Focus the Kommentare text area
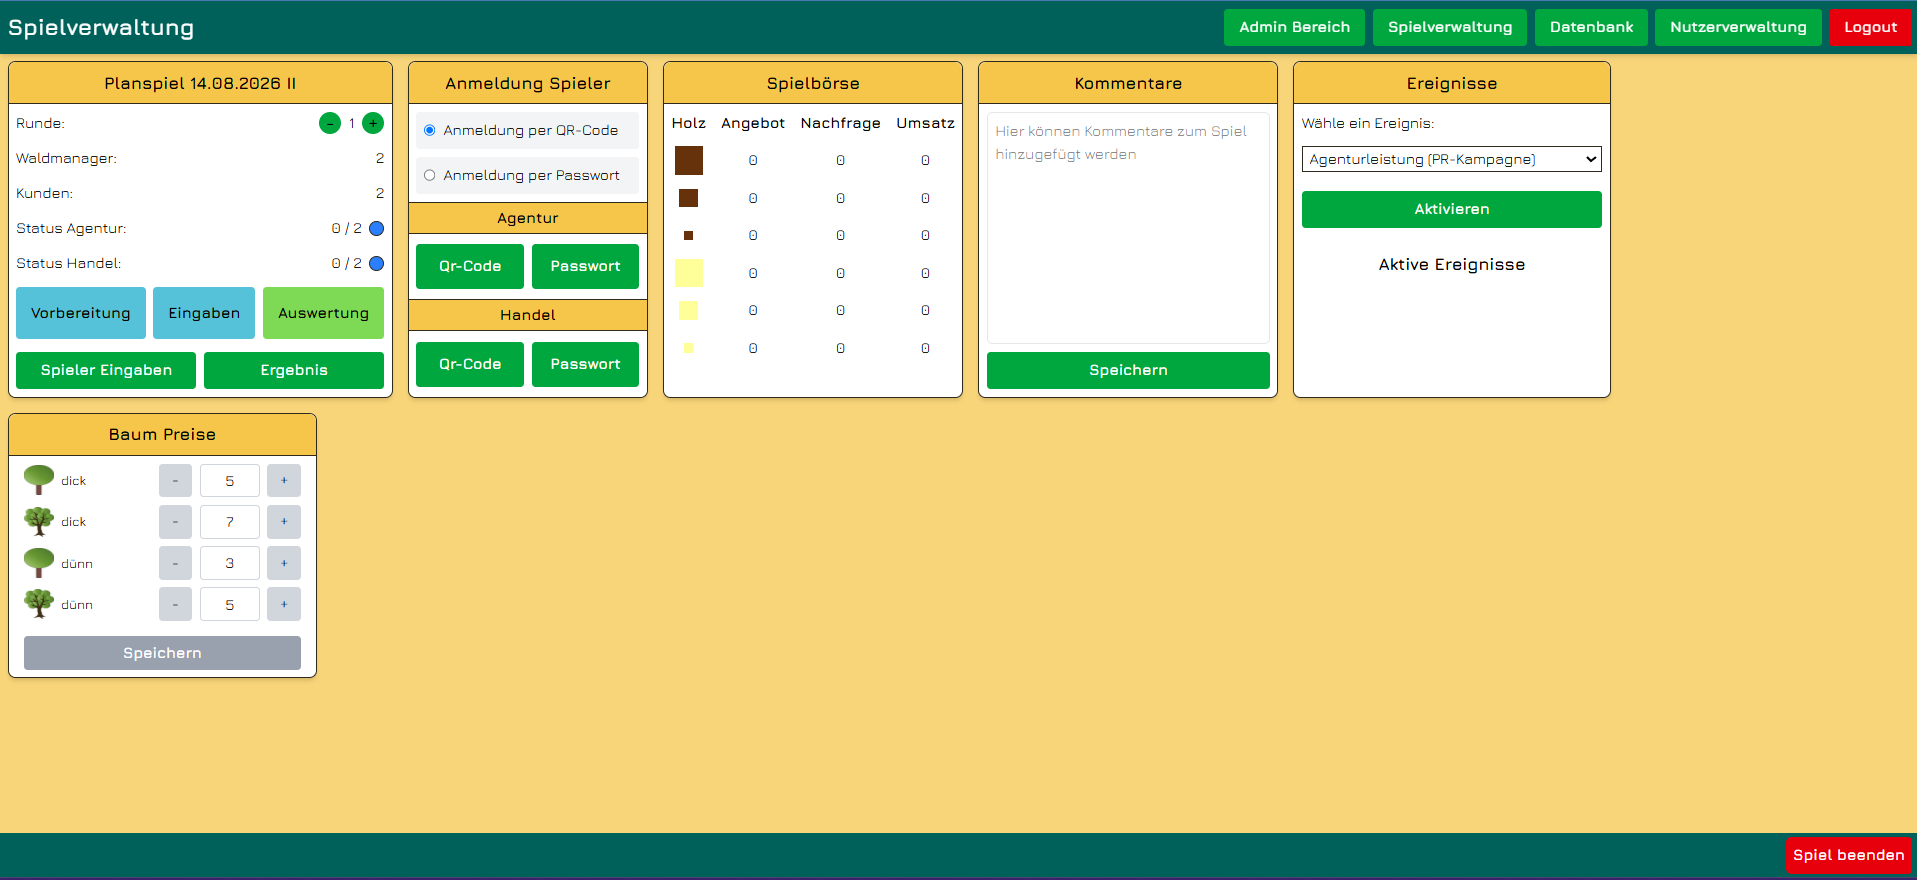 pyautogui.click(x=1128, y=228)
